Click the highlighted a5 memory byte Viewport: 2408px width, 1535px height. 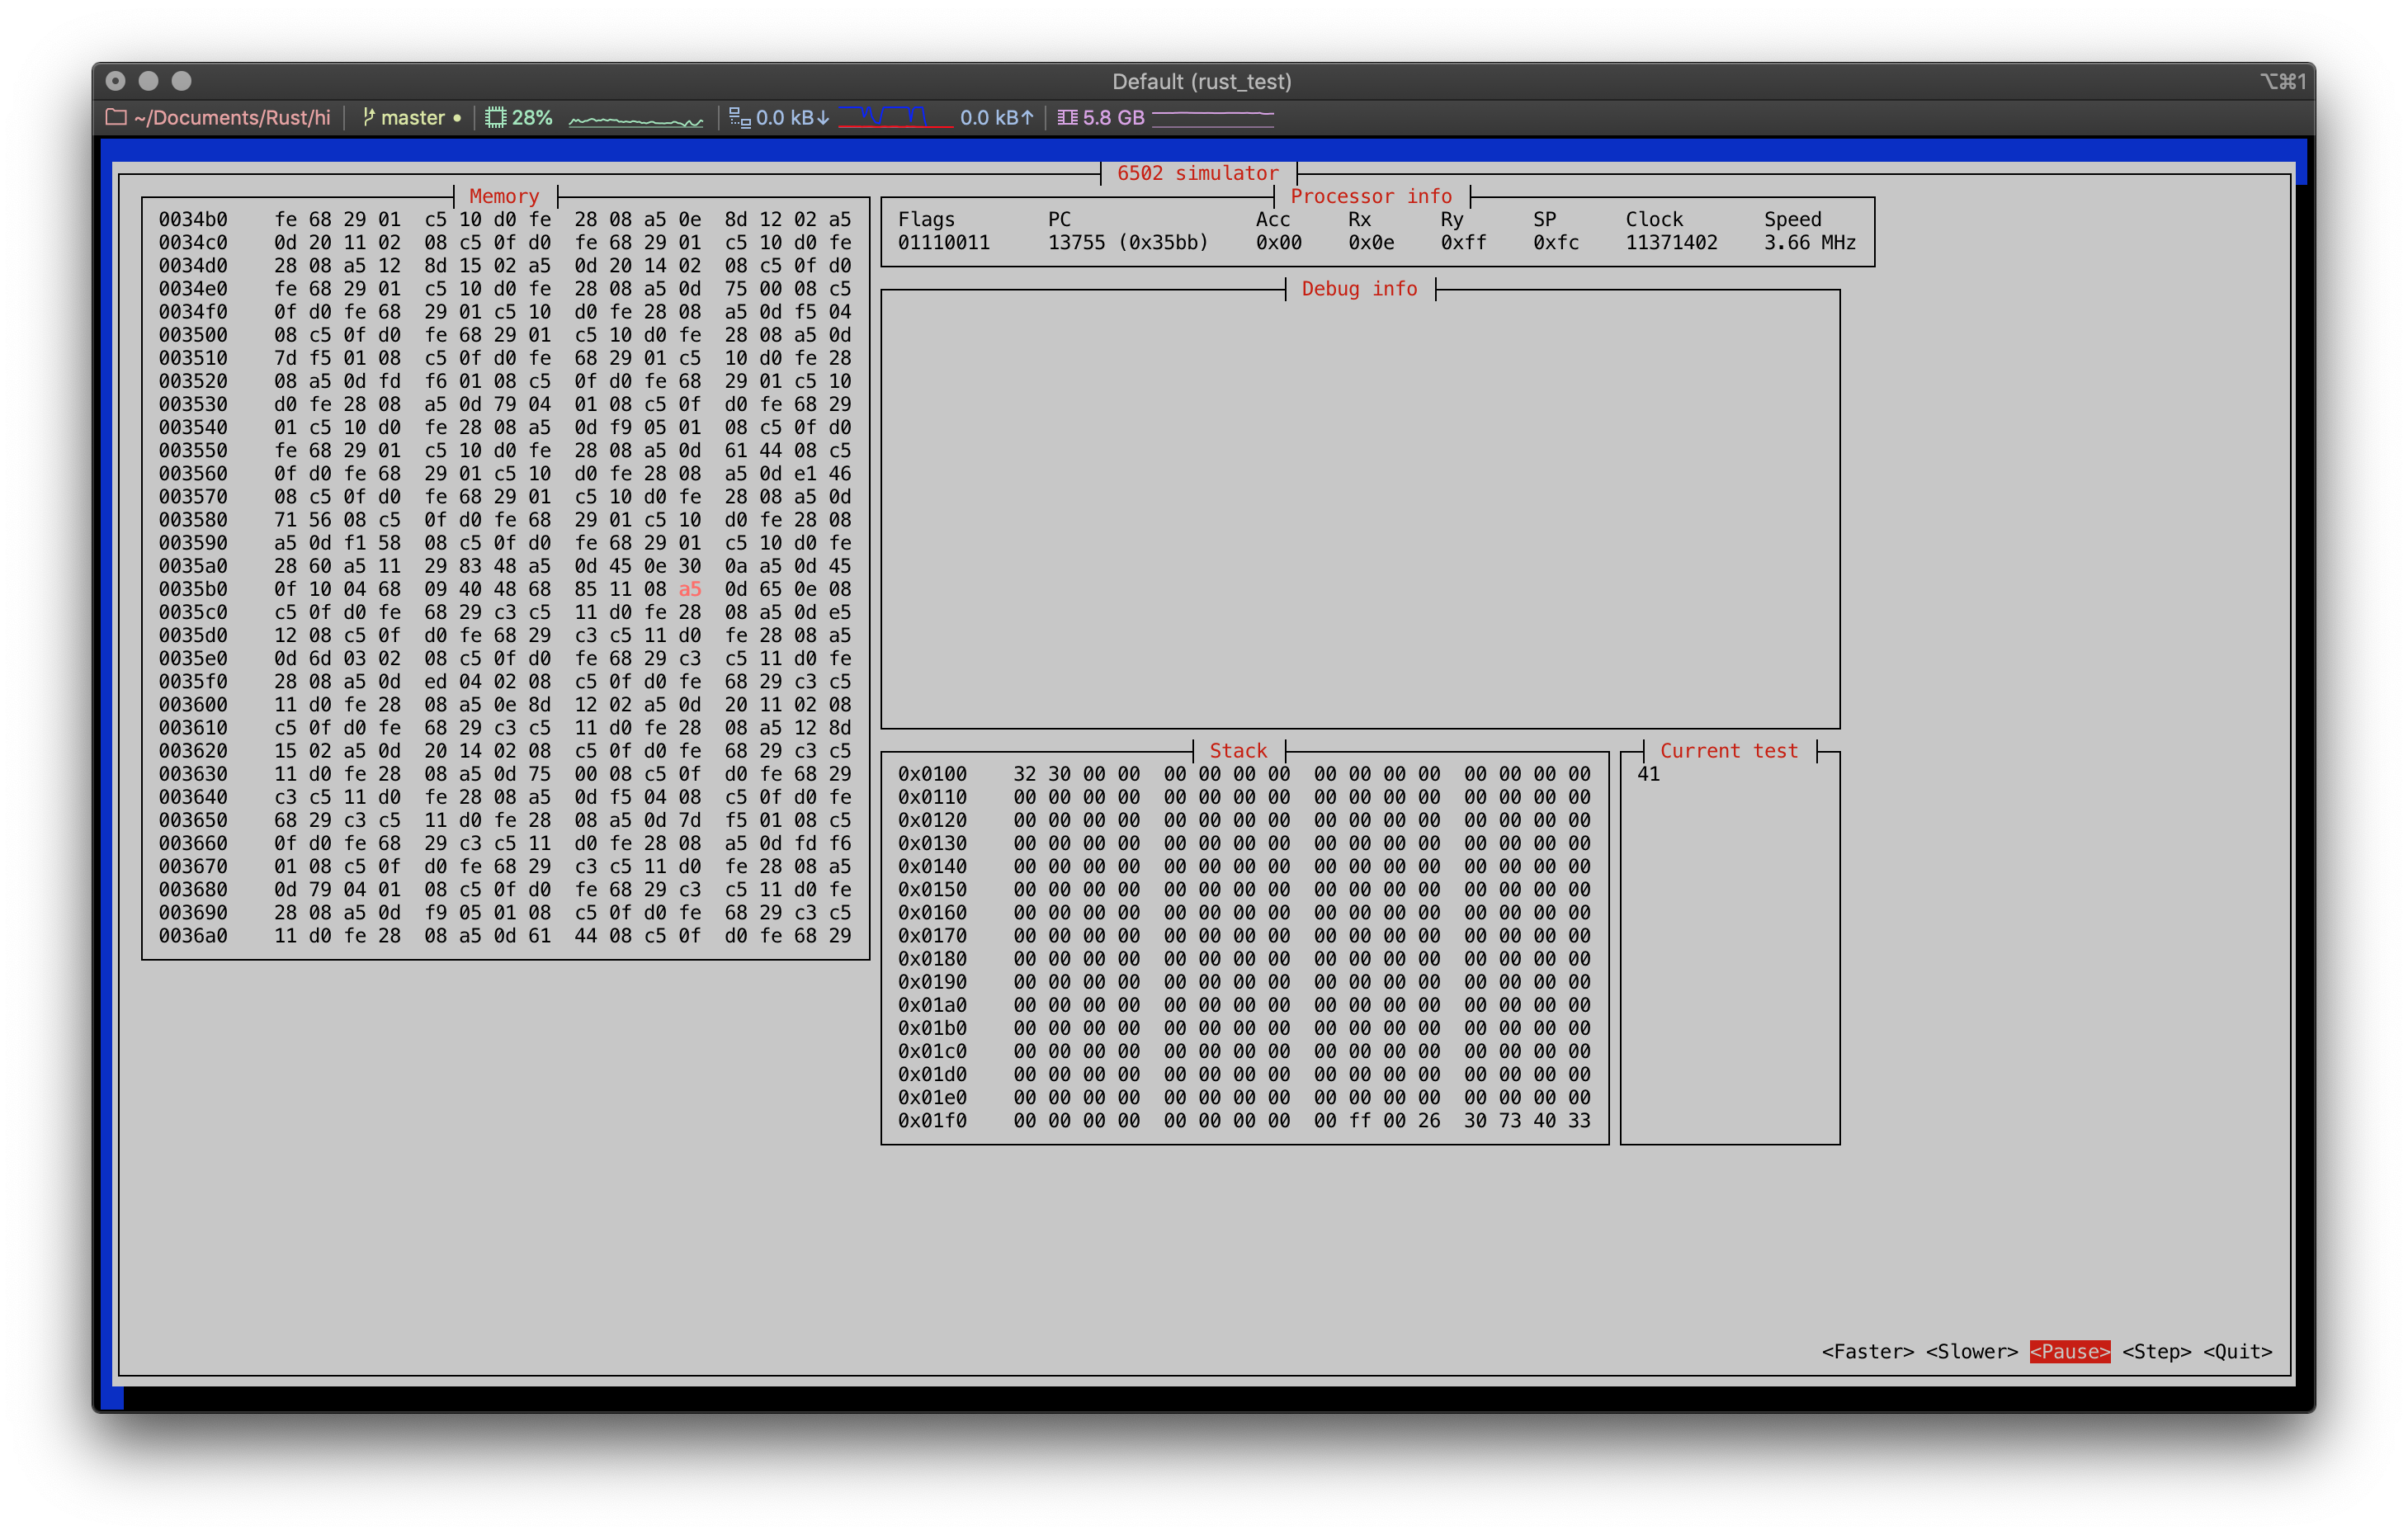coord(689,589)
